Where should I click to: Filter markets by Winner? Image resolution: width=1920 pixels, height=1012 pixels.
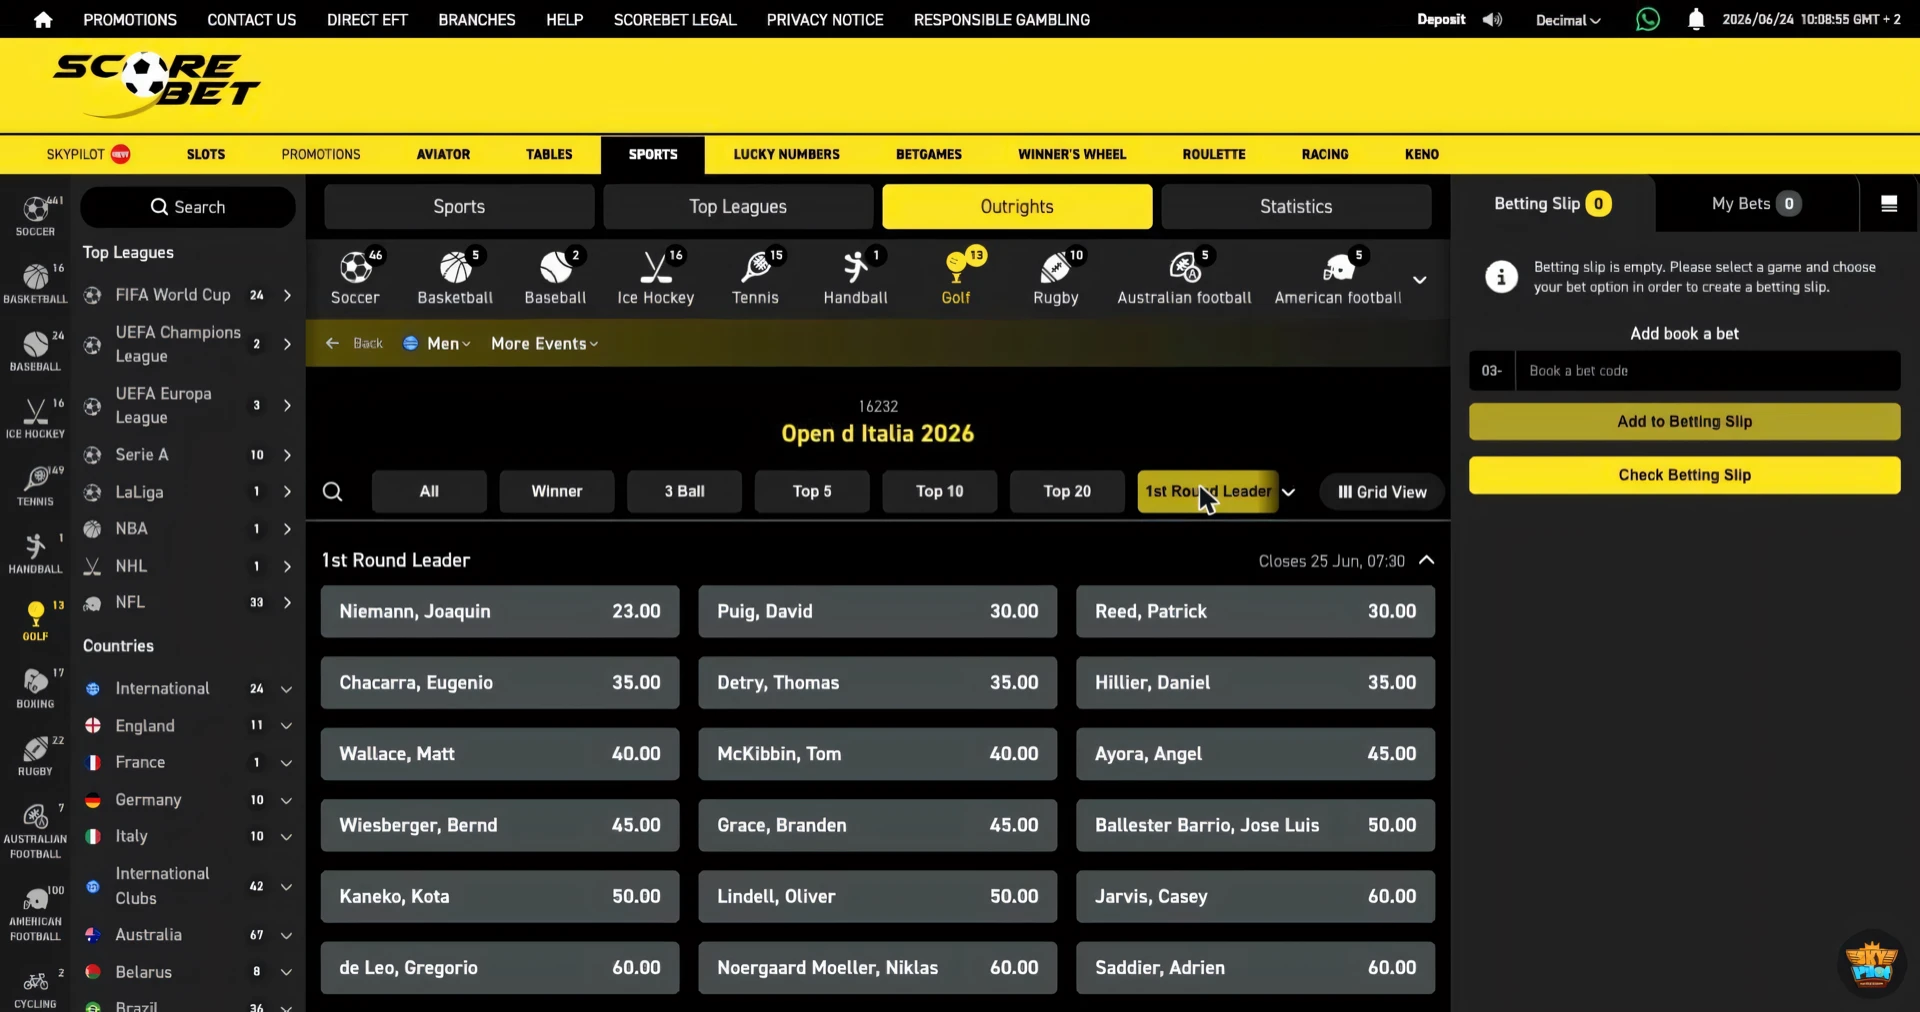pos(557,491)
